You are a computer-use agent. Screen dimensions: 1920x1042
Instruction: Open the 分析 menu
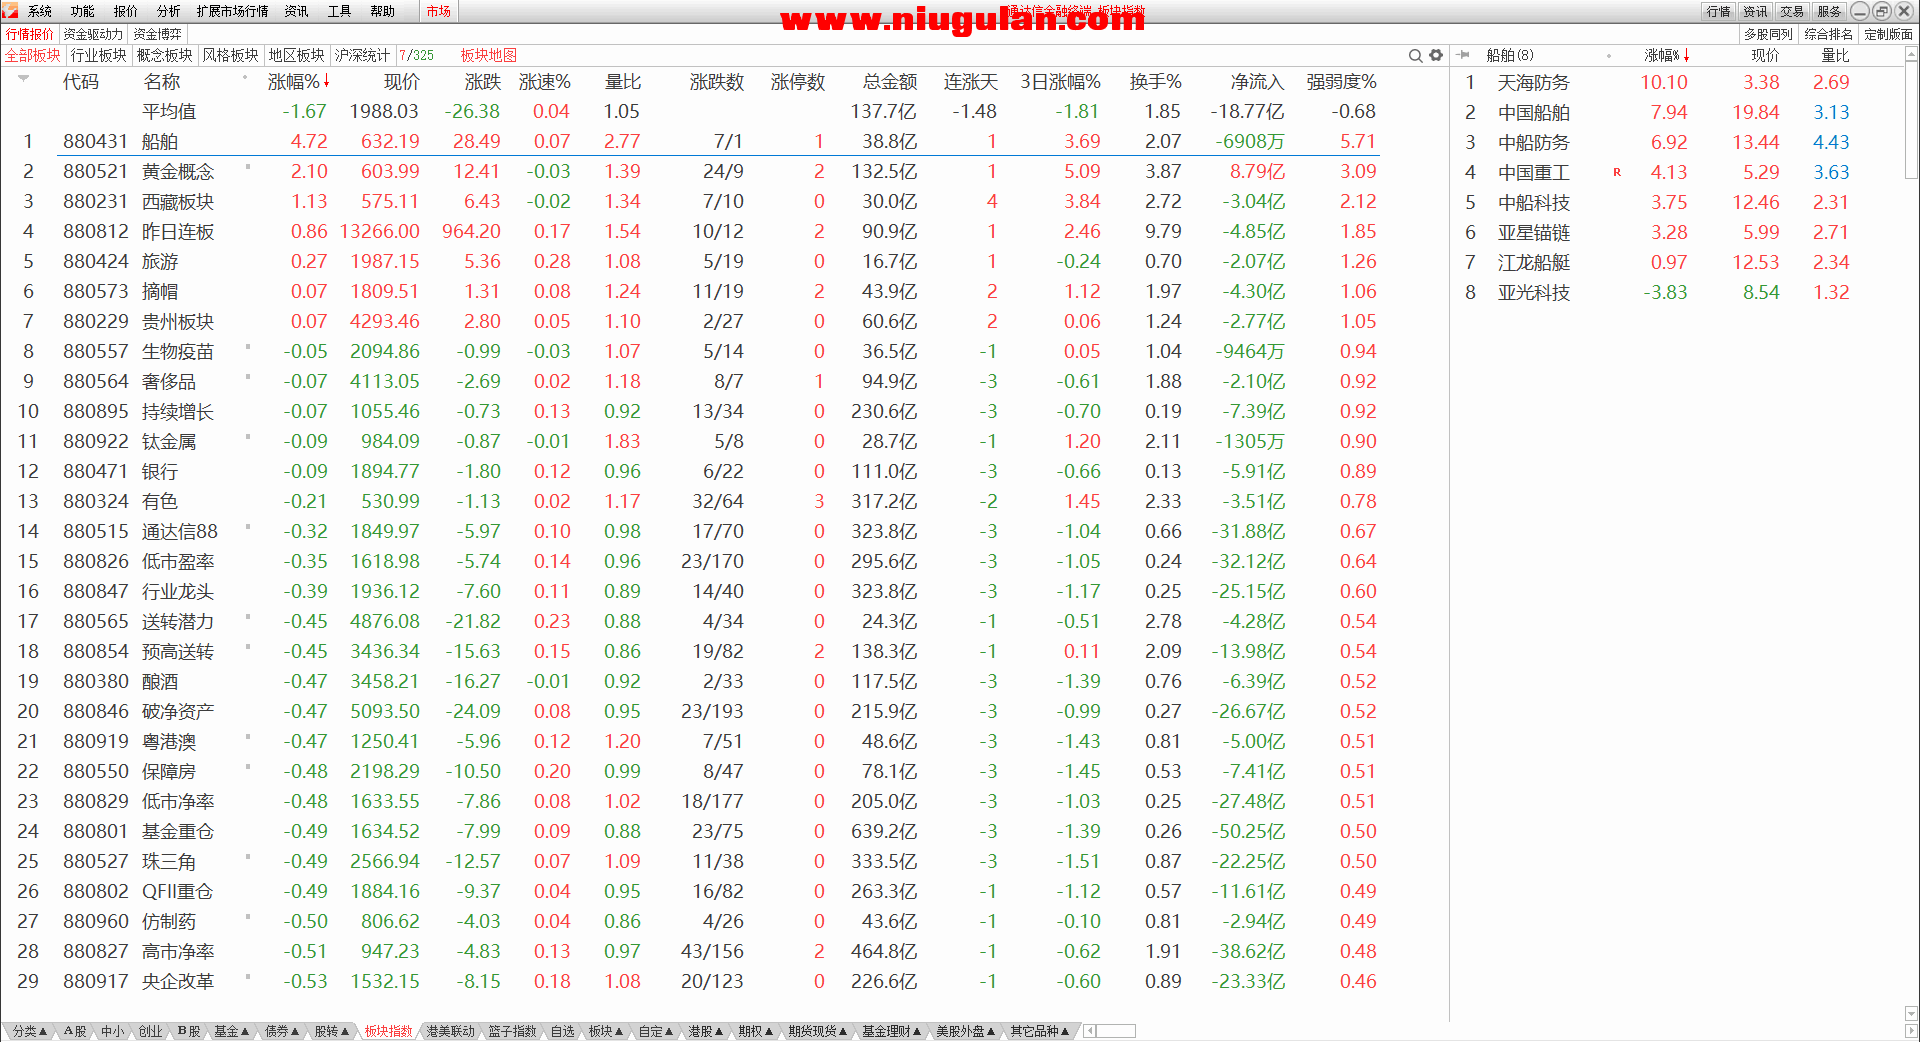point(169,11)
